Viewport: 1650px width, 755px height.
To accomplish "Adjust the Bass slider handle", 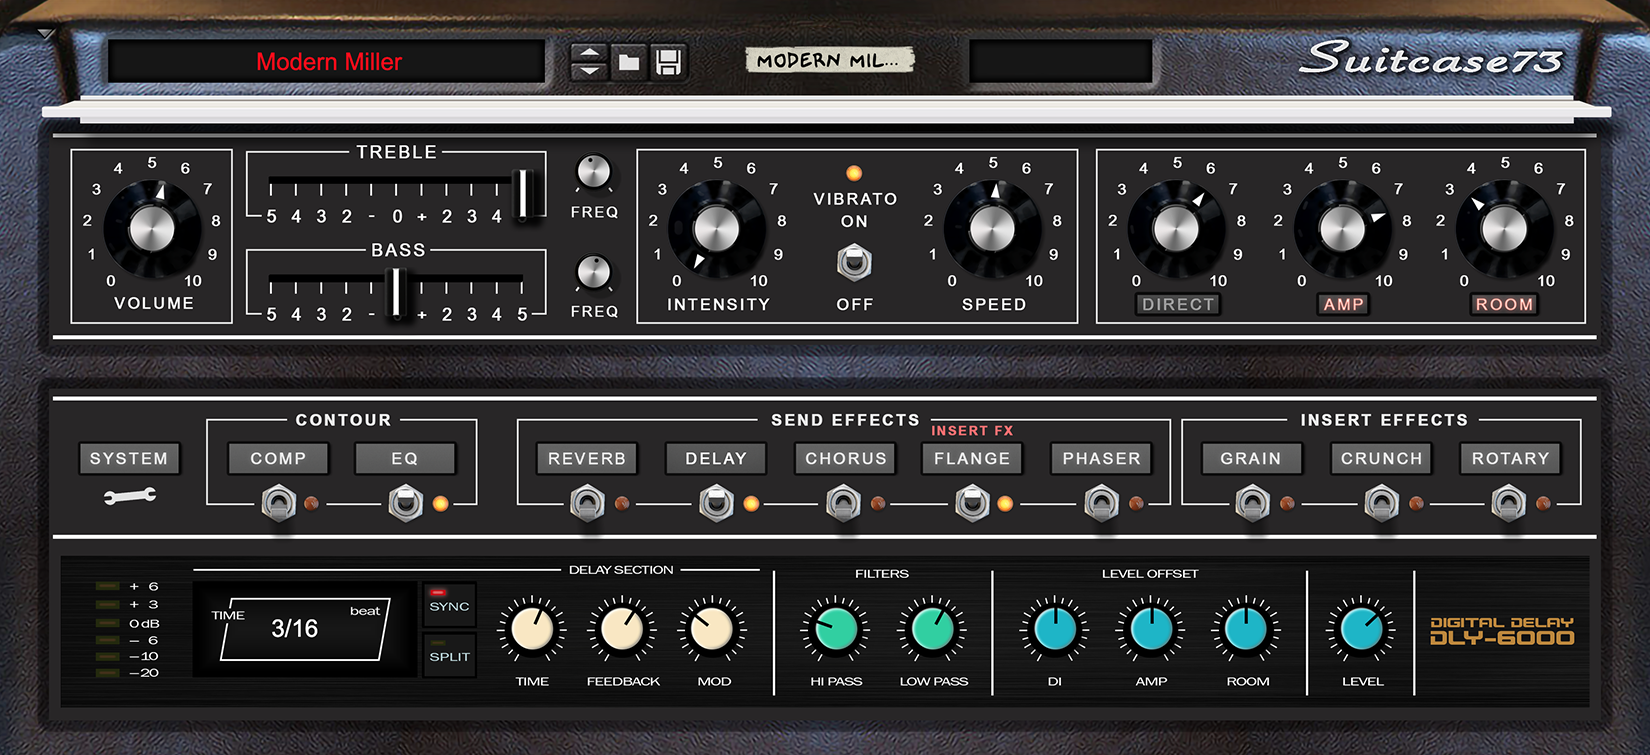I will pyautogui.click(x=396, y=292).
